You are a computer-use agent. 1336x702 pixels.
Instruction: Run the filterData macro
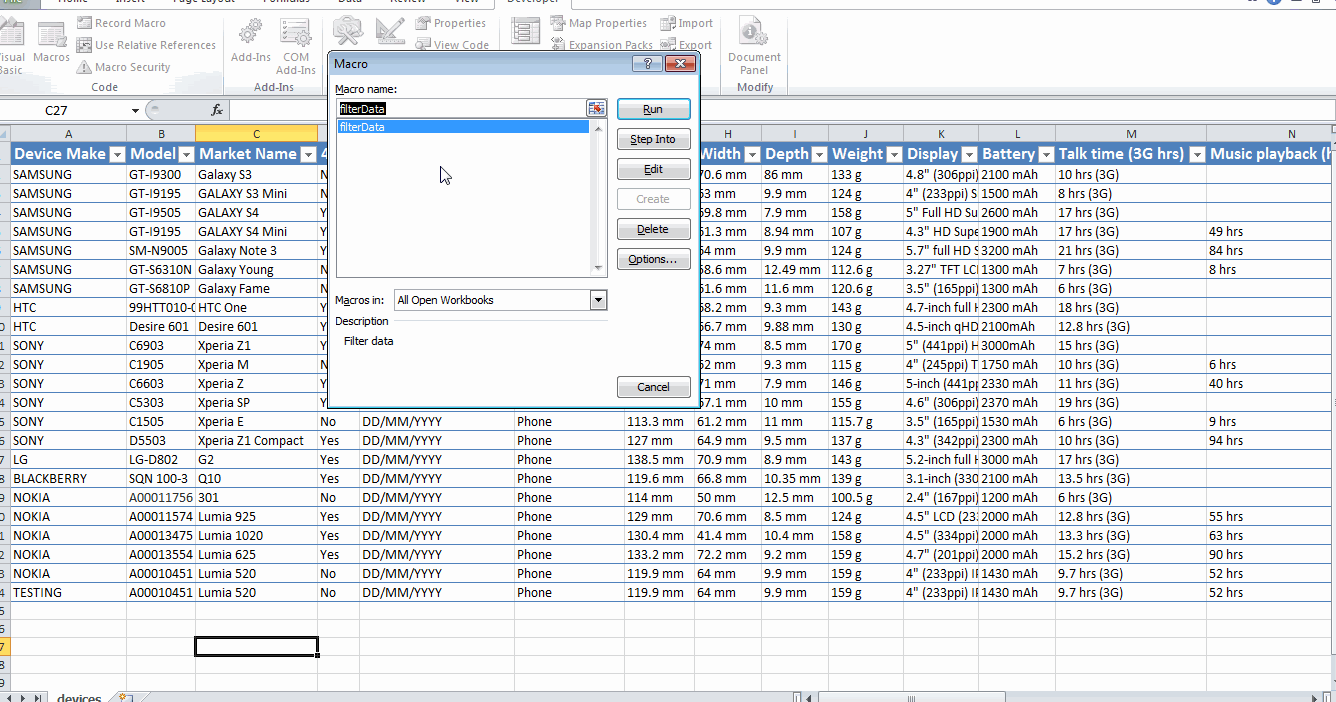[653, 109]
